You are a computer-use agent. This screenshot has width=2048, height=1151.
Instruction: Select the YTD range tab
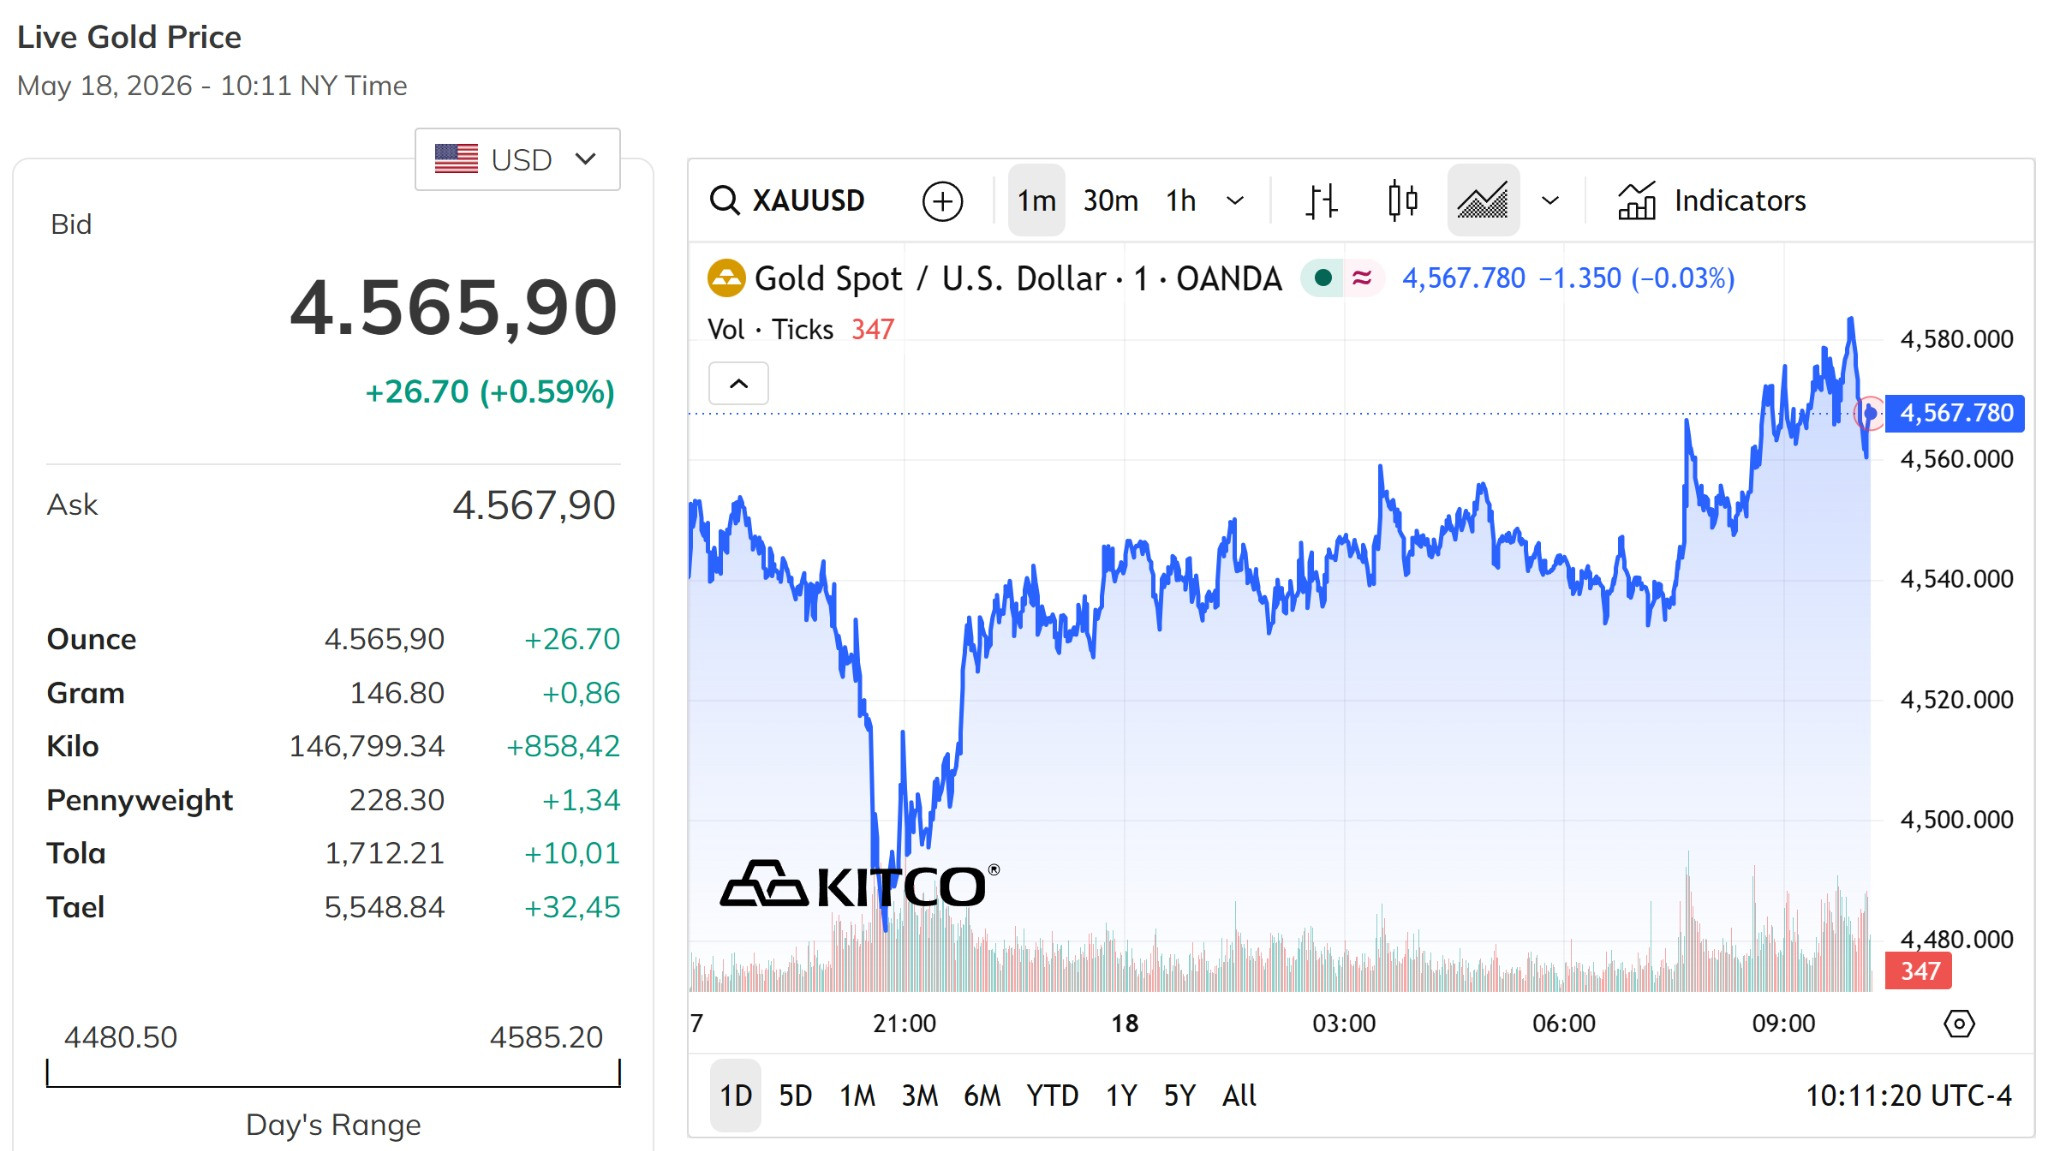click(x=1052, y=1096)
